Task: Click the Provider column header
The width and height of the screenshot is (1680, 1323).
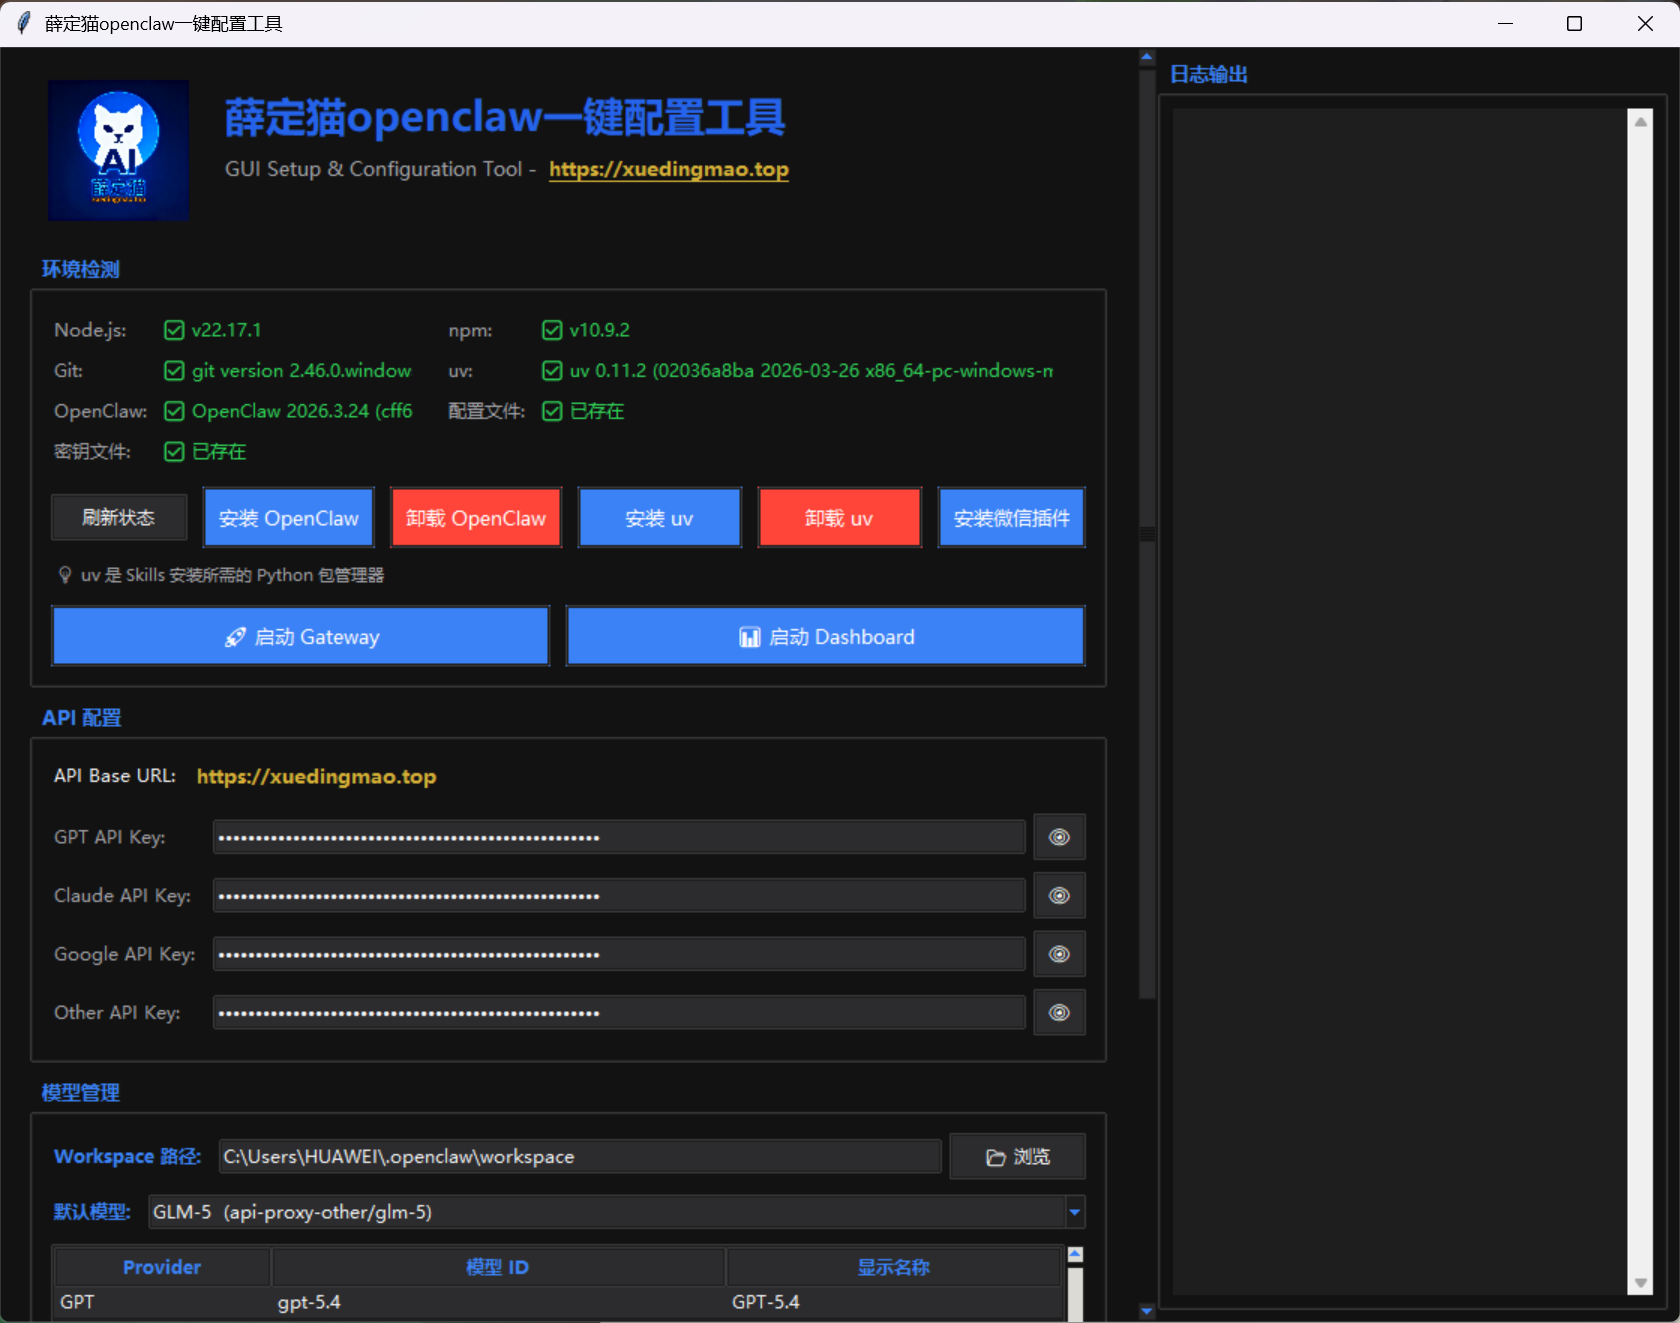Action: tap(162, 1267)
